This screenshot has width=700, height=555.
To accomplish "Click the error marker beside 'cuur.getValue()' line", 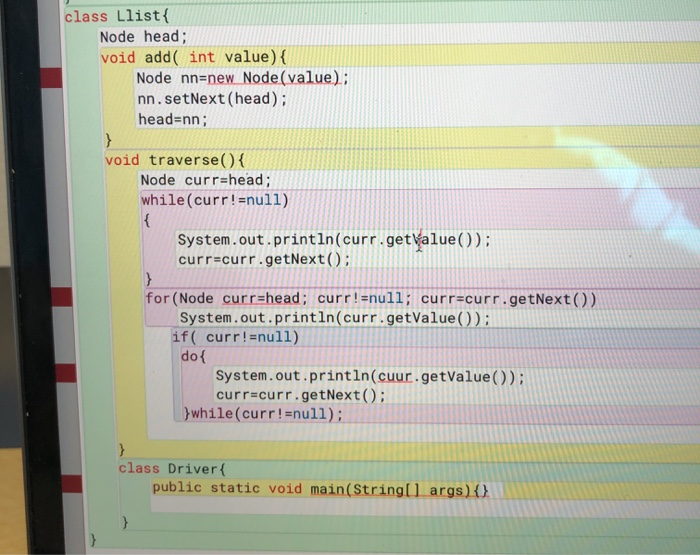I will click(66, 373).
